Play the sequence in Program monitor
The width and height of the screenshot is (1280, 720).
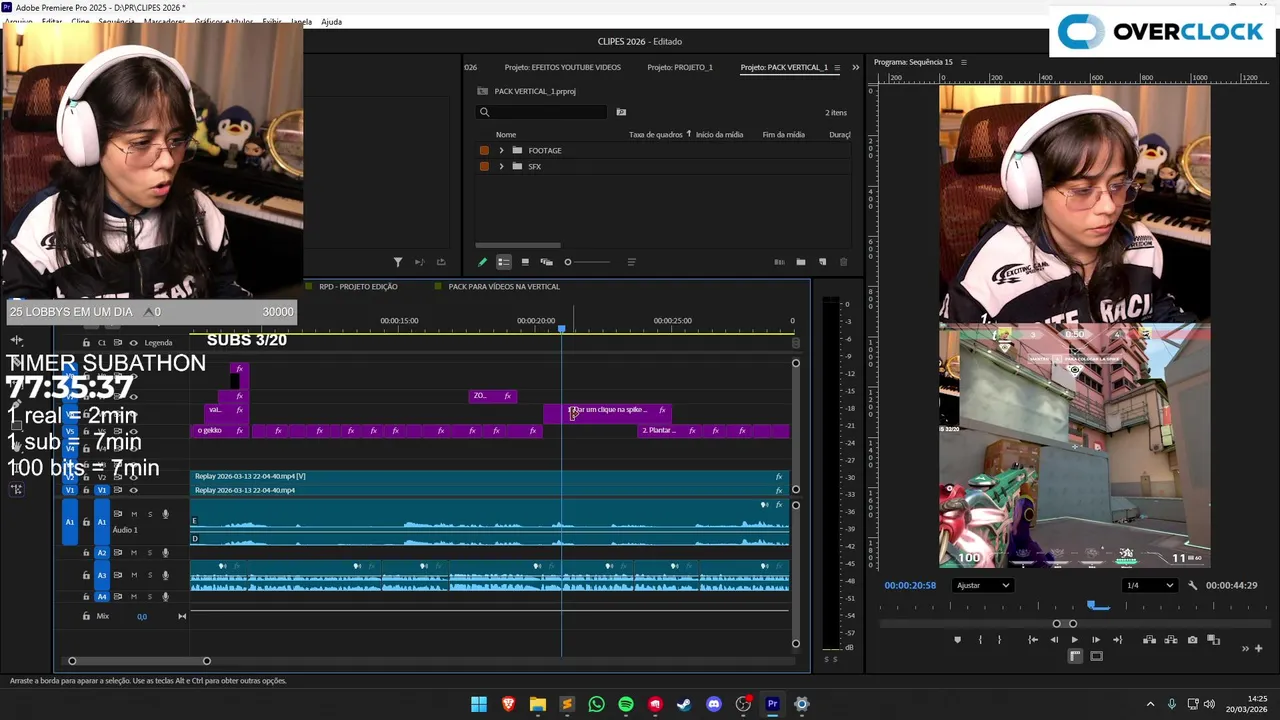[x=1075, y=640]
